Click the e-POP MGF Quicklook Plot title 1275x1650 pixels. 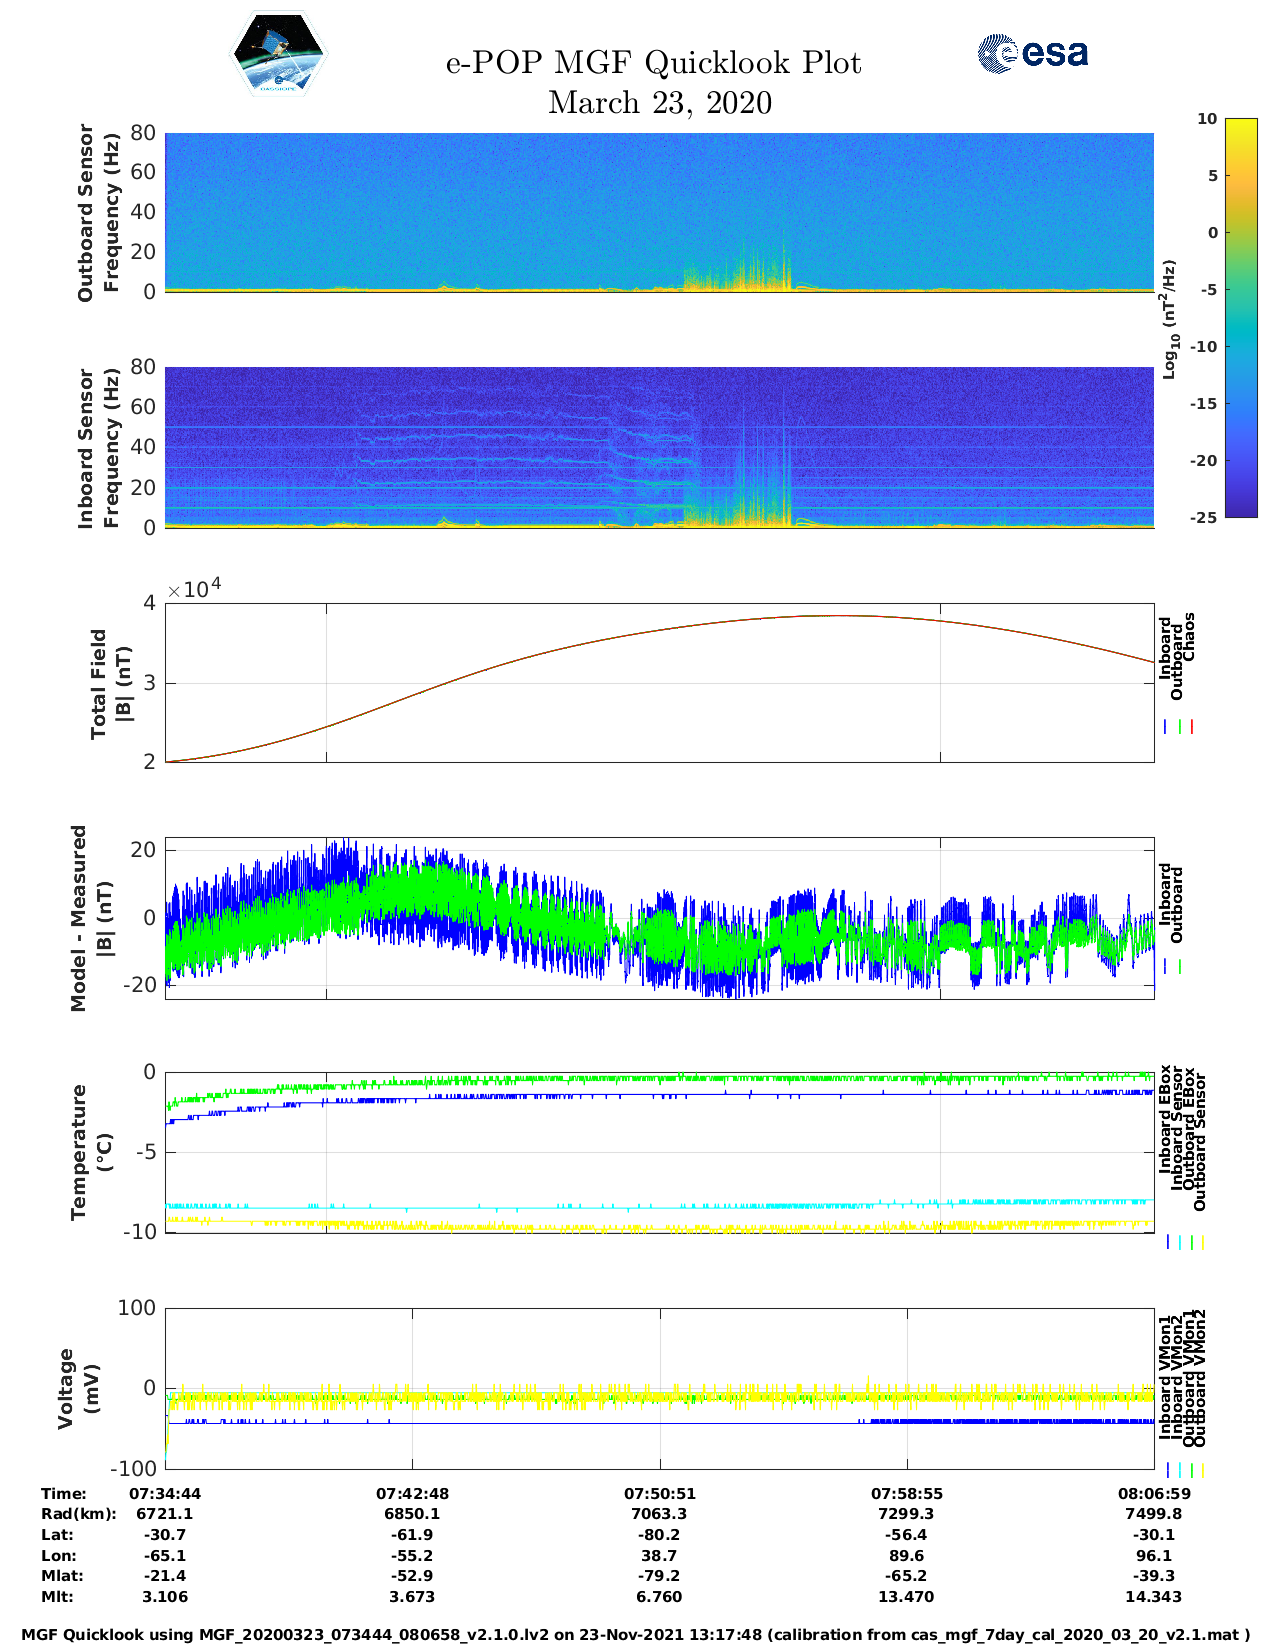pos(653,63)
